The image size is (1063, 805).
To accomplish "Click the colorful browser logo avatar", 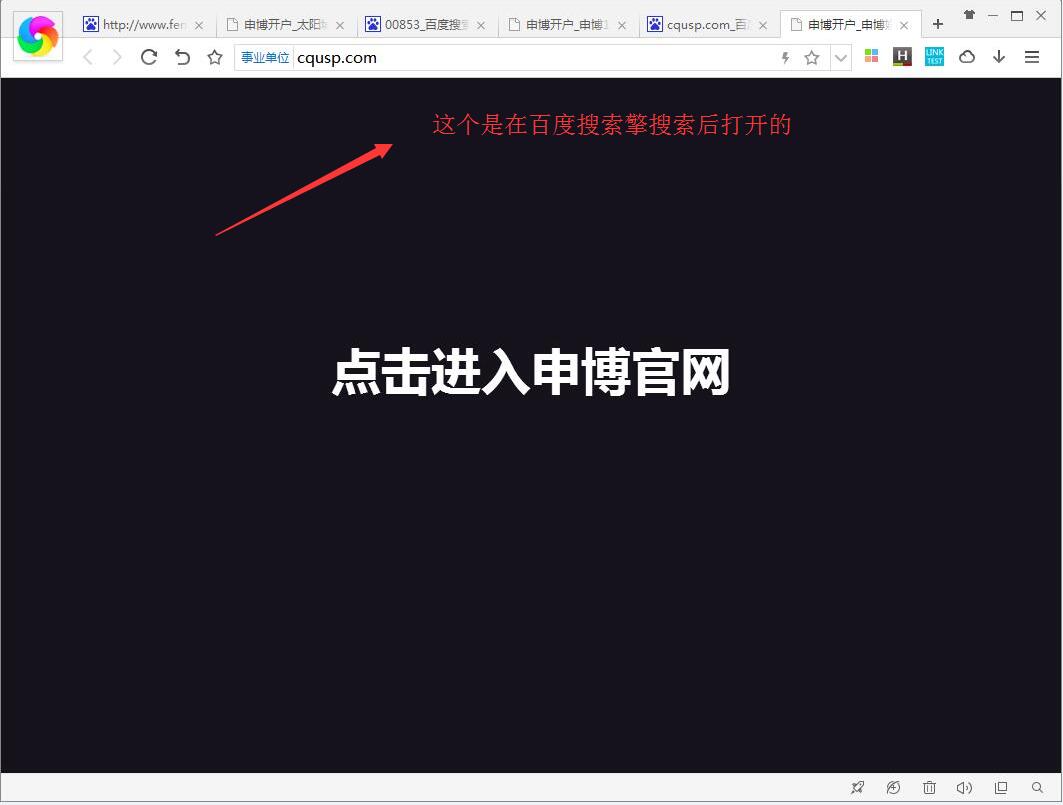I will click(38, 37).
